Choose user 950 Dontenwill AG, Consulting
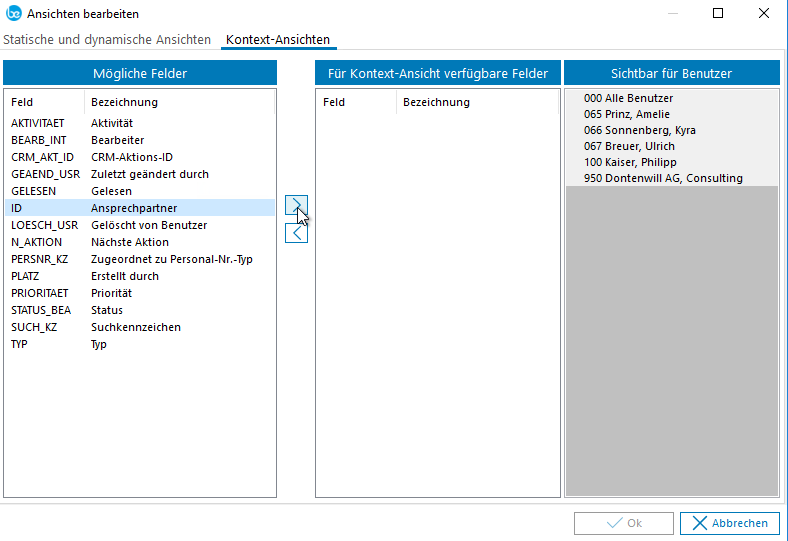The height and width of the screenshot is (541, 788). coord(663,178)
